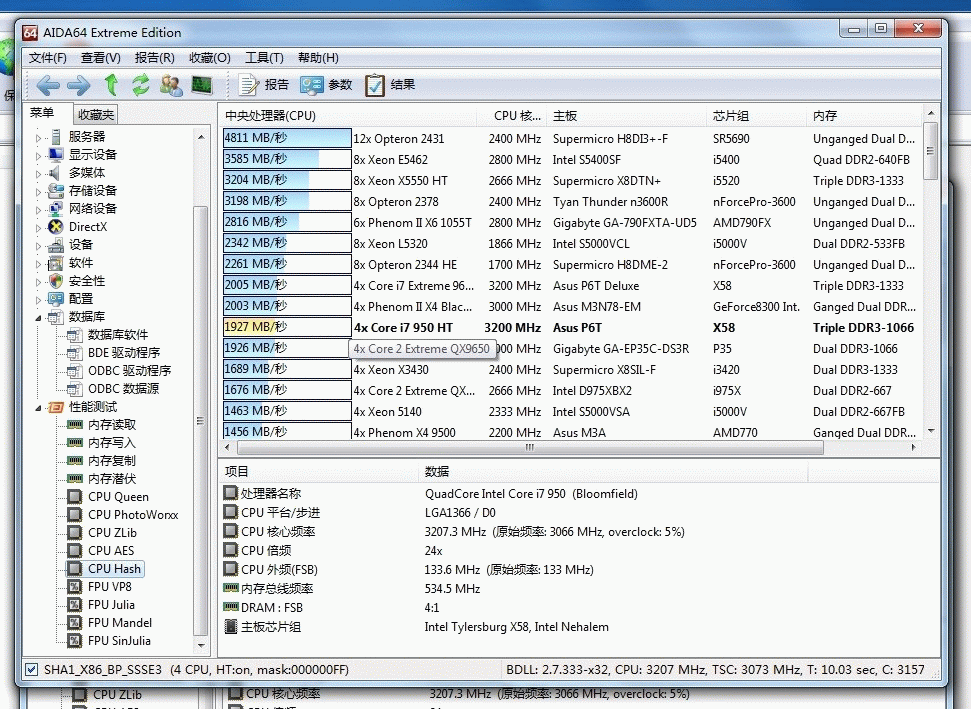
Task: Expand the DirectX tree node
Action: [x=40, y=227]
